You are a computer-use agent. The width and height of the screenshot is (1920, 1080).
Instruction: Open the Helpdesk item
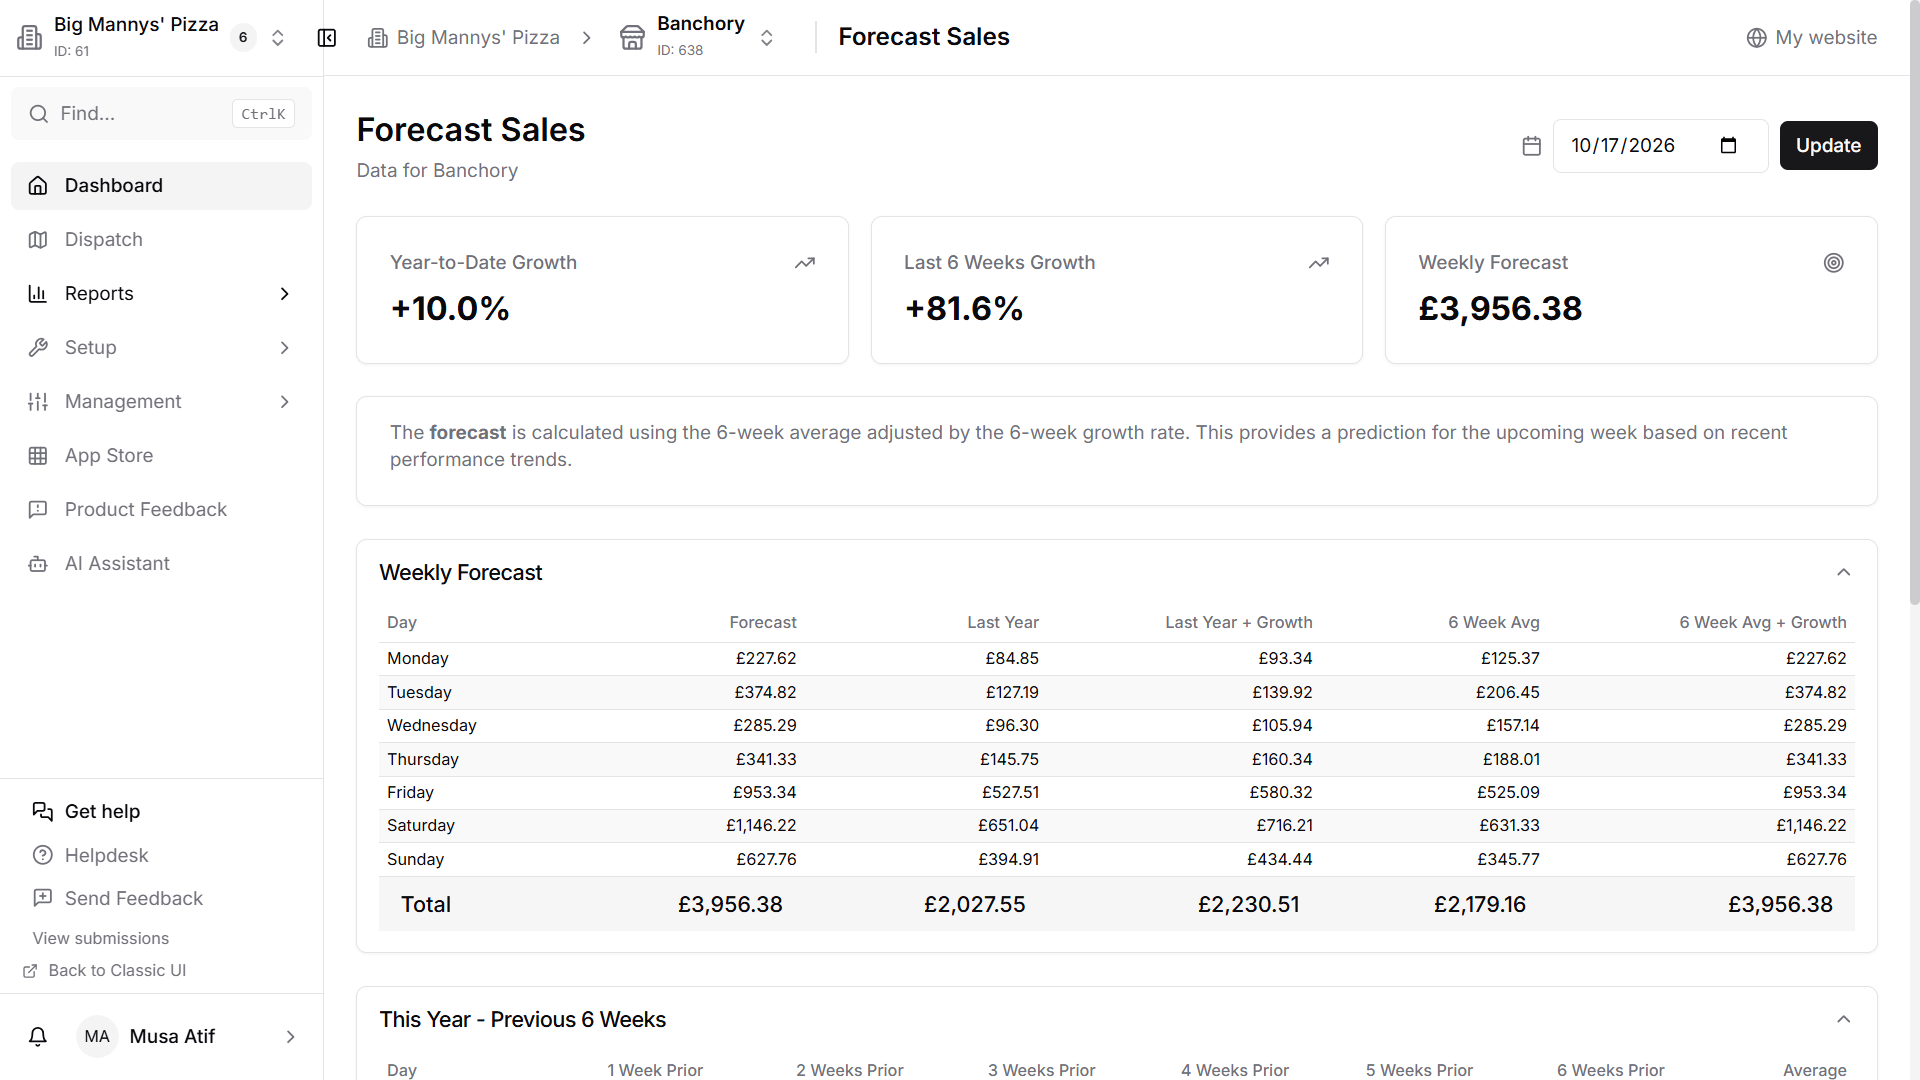tap(106, 856)
